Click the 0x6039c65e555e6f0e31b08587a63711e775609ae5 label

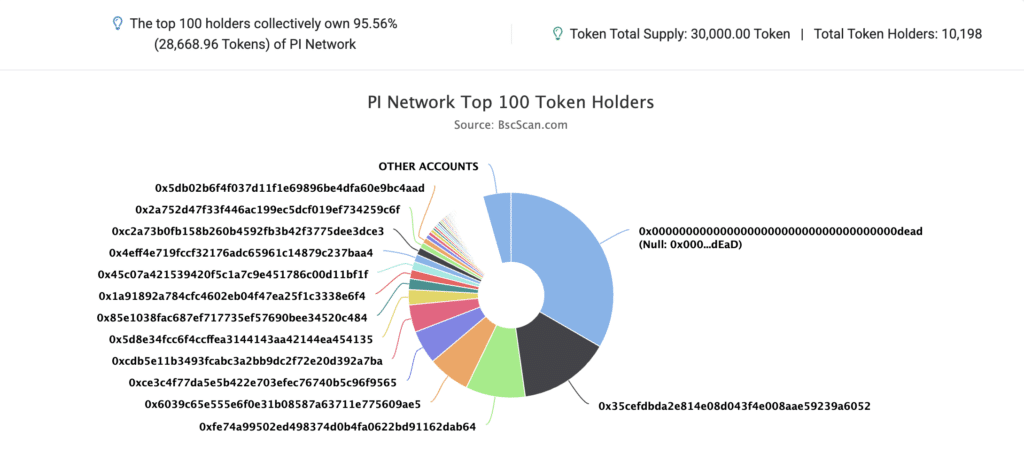tap(283, 404)
